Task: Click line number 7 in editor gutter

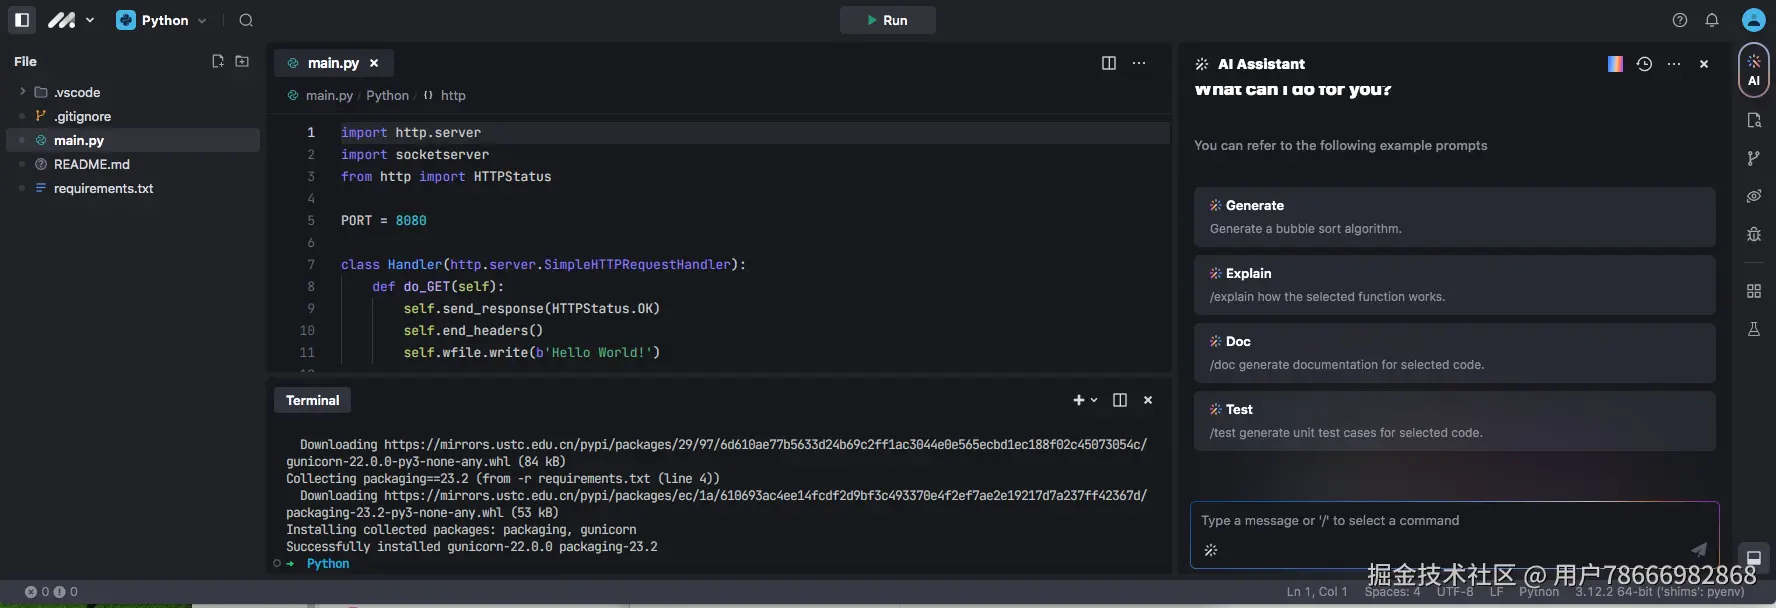Action: point(311,264)
